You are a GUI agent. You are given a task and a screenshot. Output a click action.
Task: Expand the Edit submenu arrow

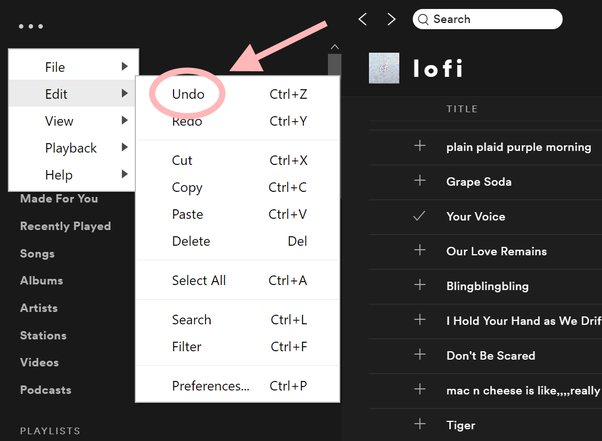click(124, 93)
